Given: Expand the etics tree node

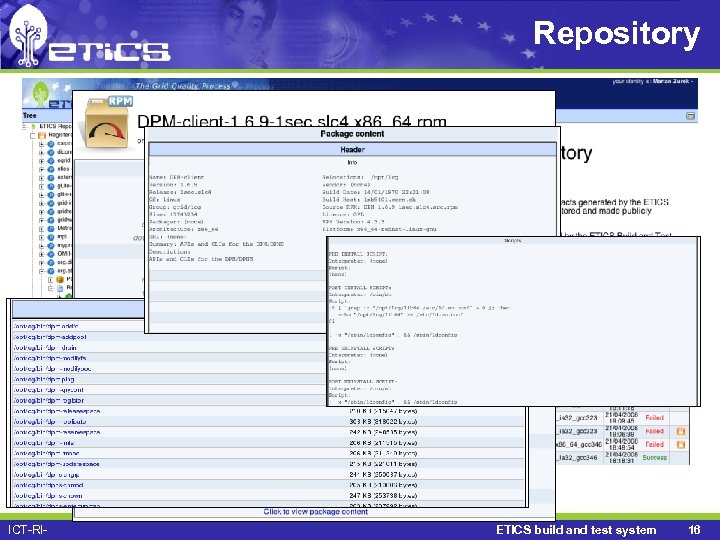Looking at the screenshot, I should (42, 169).
